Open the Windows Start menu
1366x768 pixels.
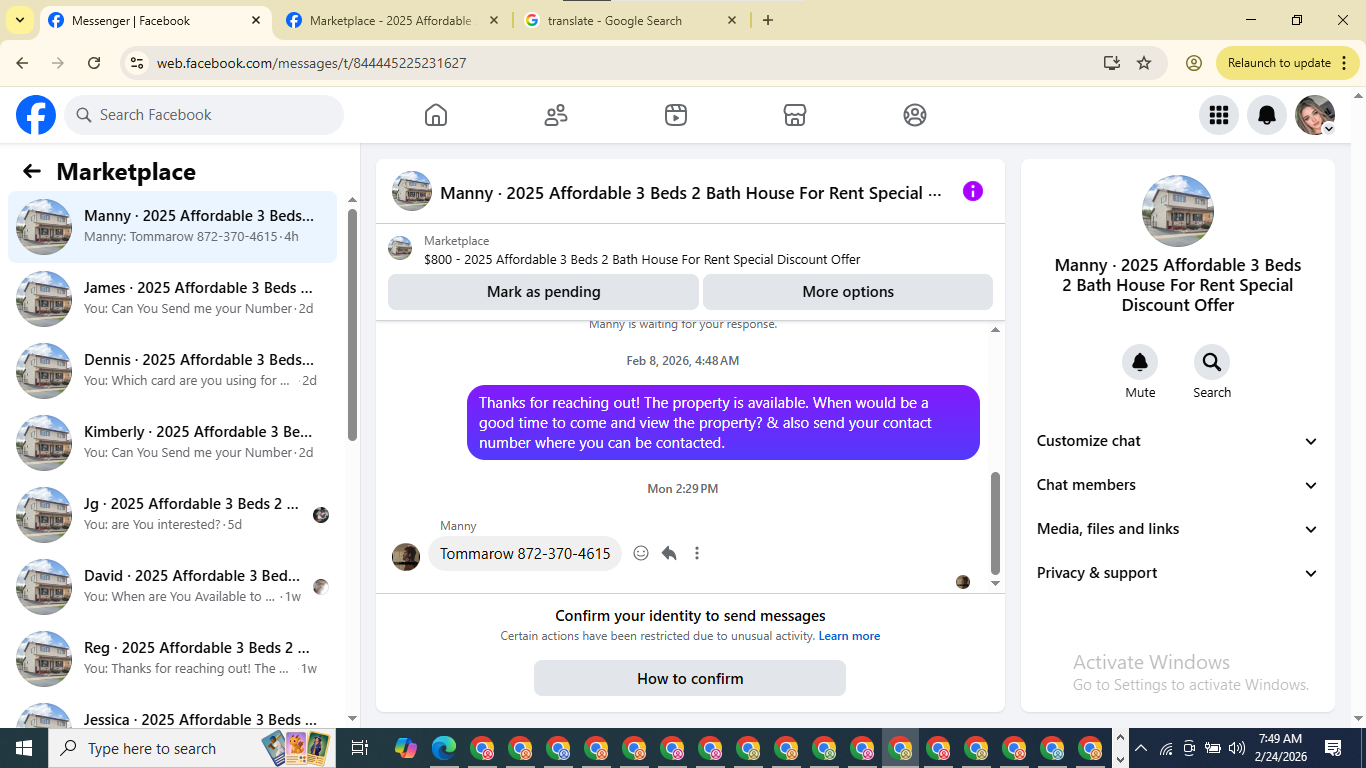point(23,748)
